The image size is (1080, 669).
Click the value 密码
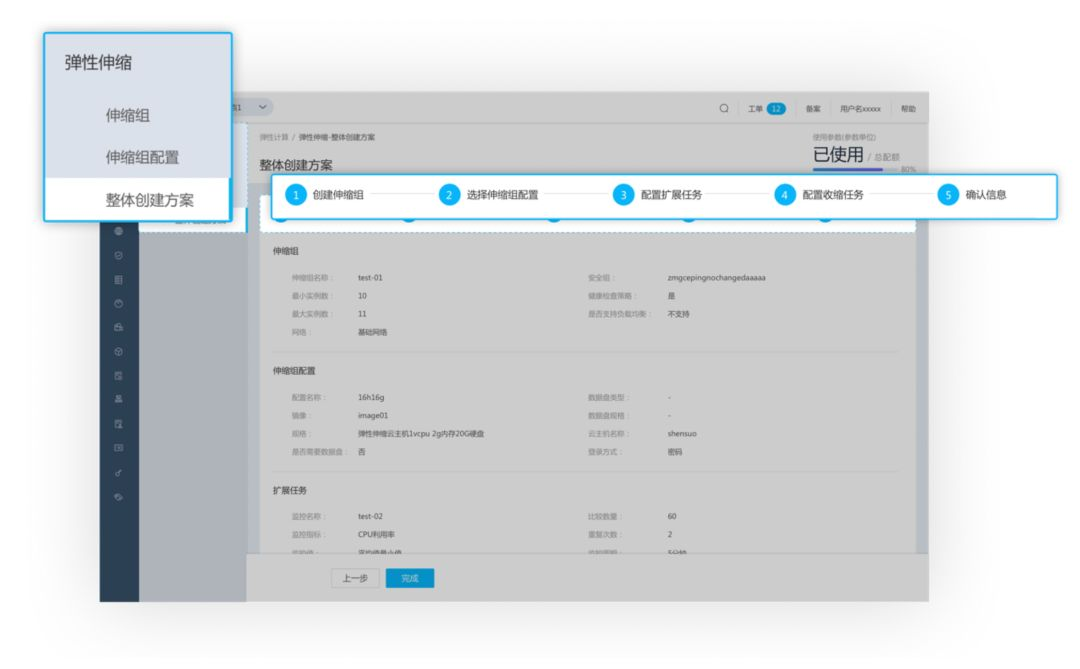pyautogui.click(x=675, y=452)
